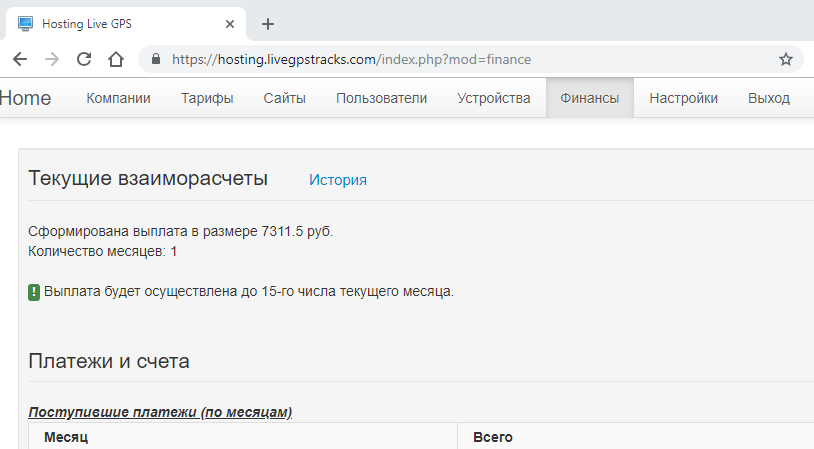Open the Компании menu item

click(118, 98)
